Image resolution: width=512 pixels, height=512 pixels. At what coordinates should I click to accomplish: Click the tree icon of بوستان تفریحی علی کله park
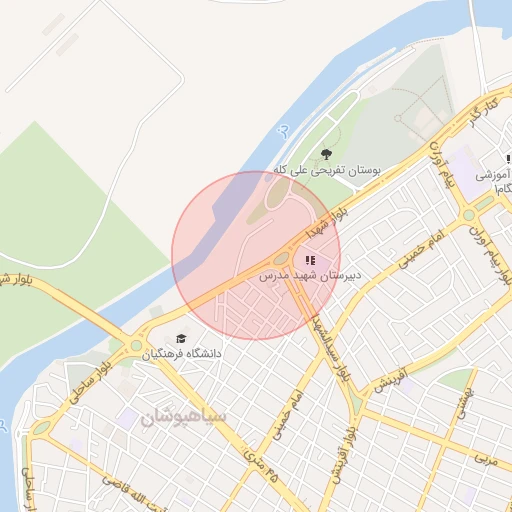[326, 154]
